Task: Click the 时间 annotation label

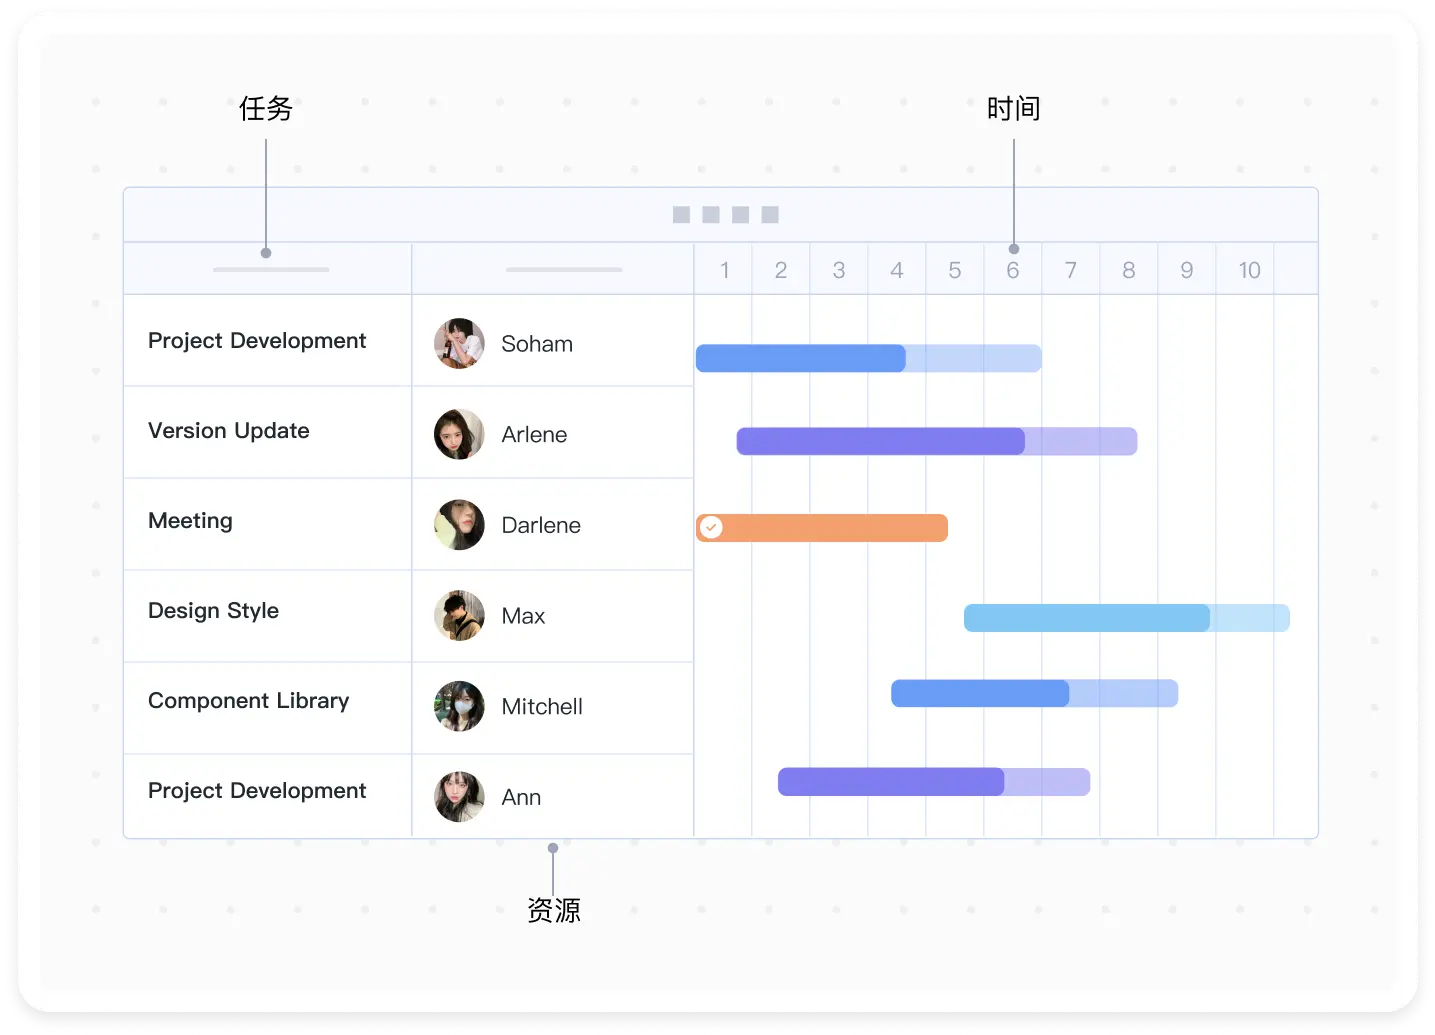Action: 1014,108
